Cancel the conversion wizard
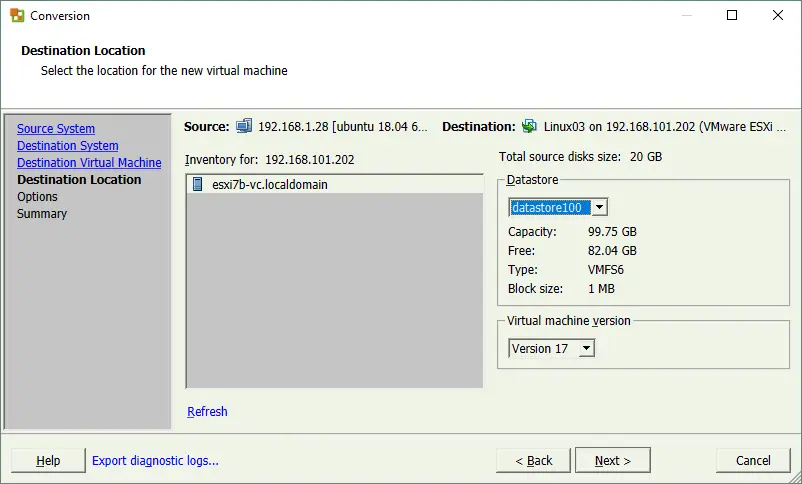Viewport: 802px width, 484px height. [753, 460]
